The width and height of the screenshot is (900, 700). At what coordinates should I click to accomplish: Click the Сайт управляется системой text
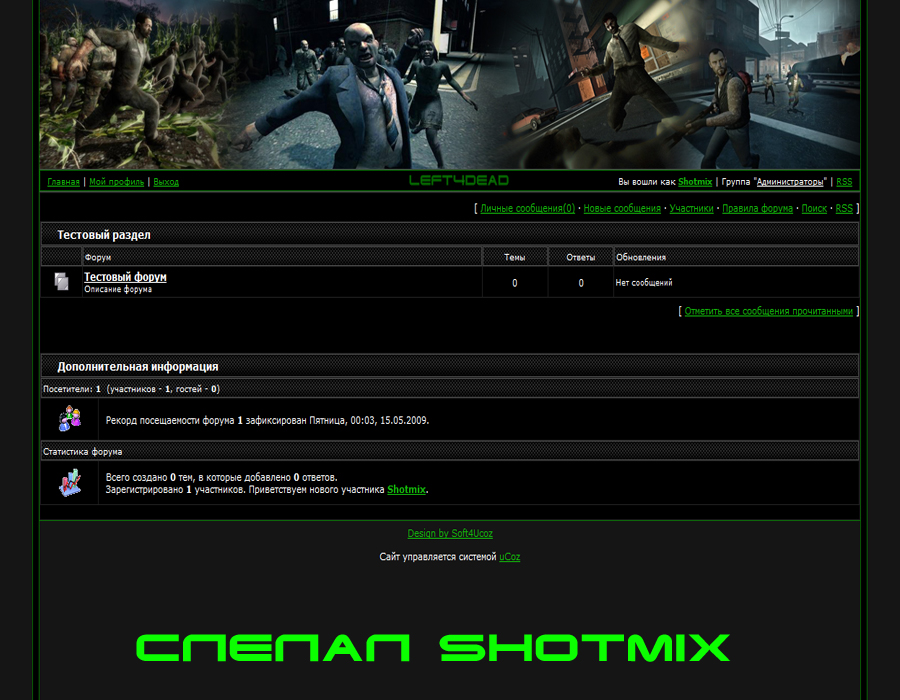[438, 557]
